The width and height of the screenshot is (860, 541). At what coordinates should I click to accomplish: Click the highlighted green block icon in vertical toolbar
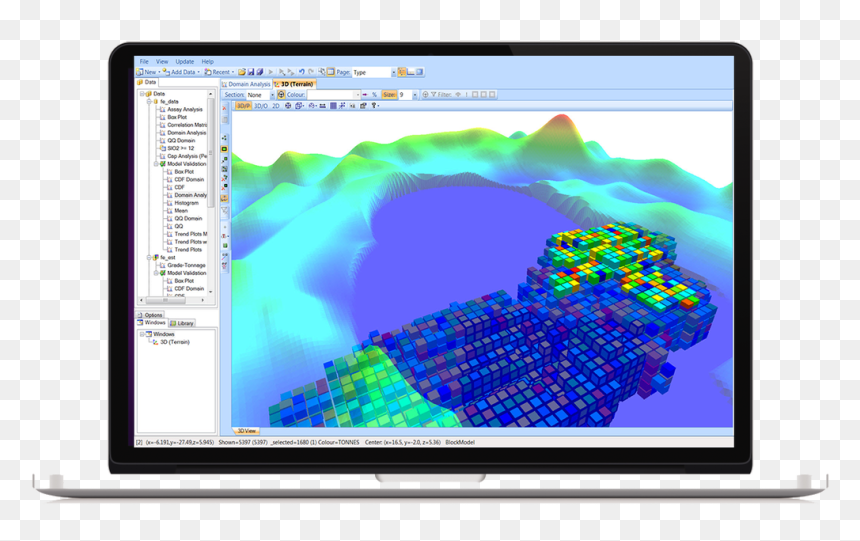pos(224,149)
